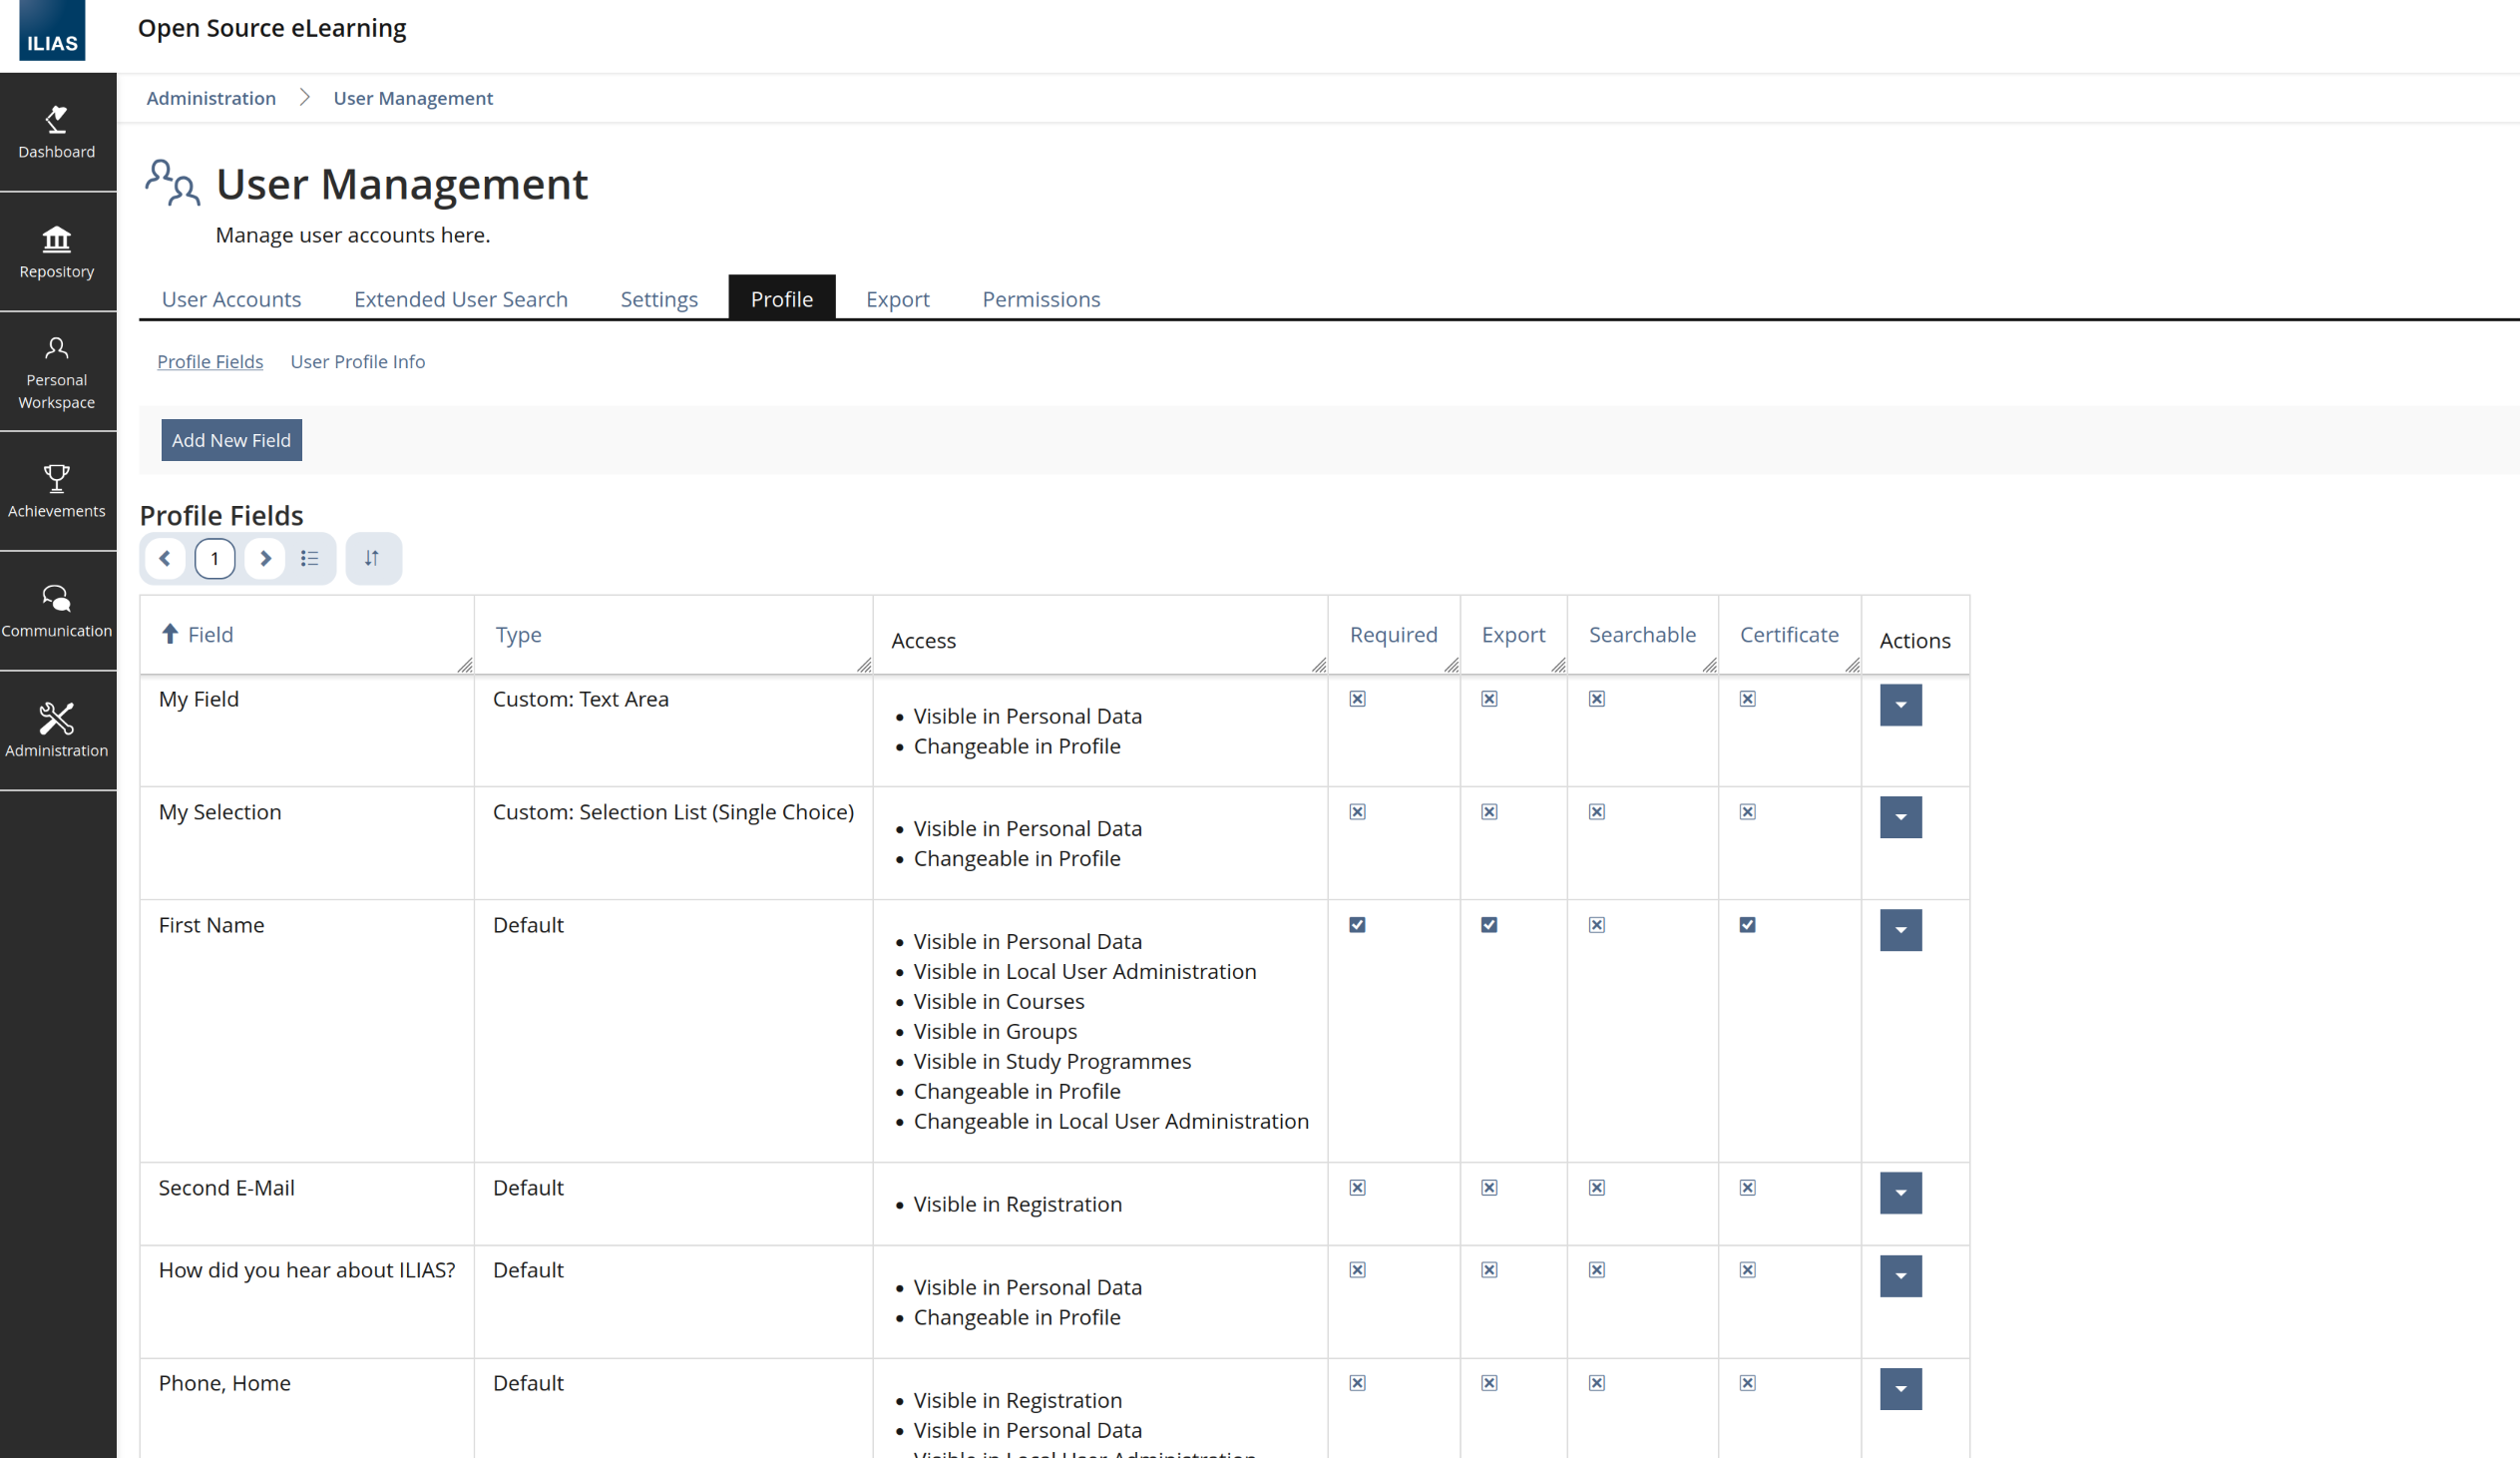Enable Certificate for Second E-Mail

[x=1747, y=1187]
